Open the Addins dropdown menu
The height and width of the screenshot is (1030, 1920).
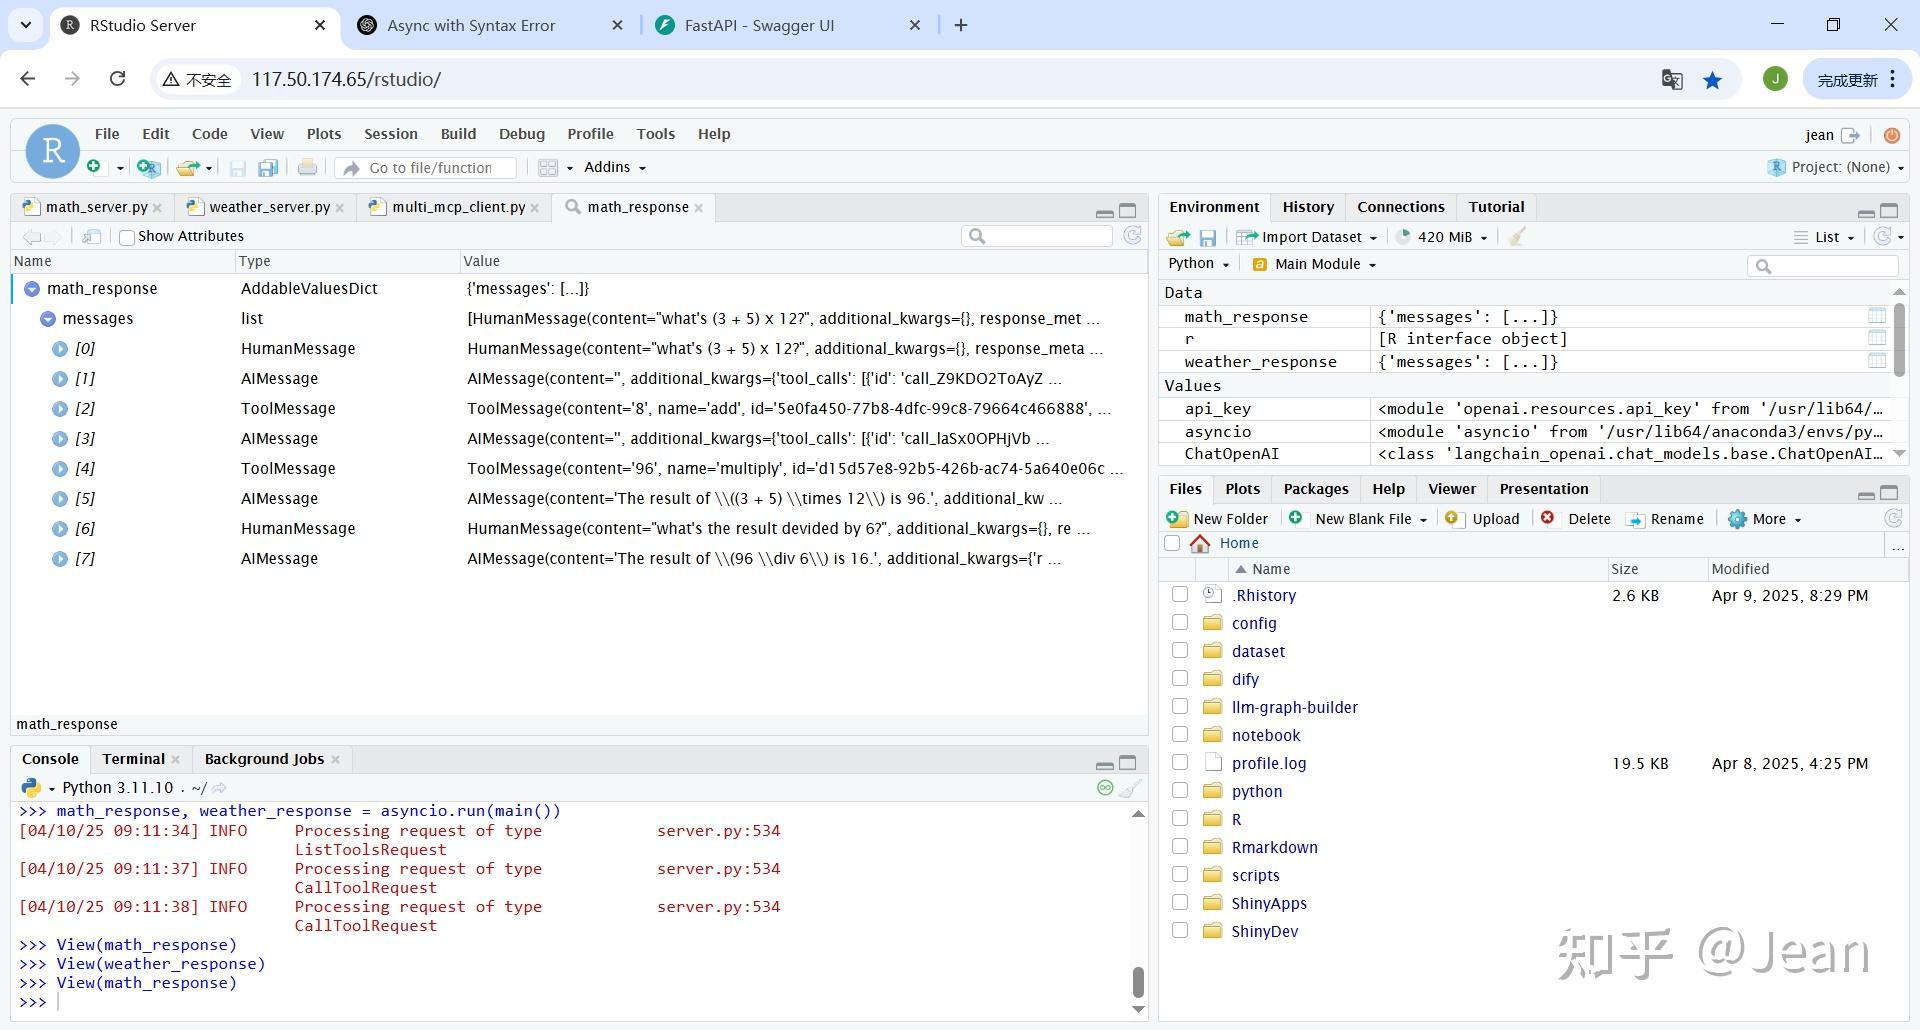[614, 167]
